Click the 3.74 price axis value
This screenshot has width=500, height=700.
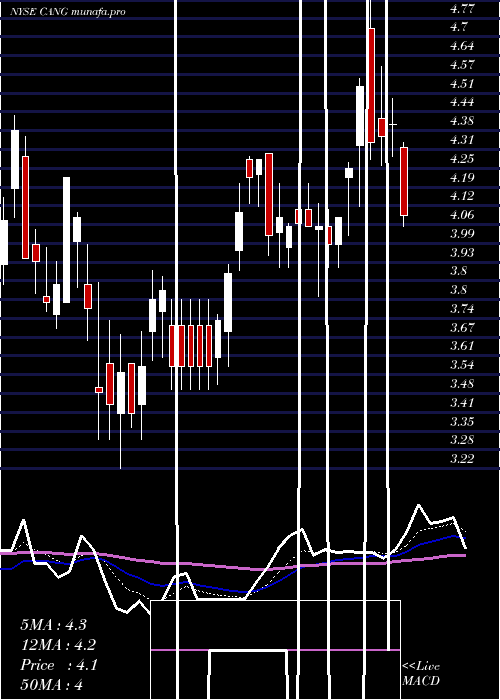pyautogui.click(x=462, y=309)
